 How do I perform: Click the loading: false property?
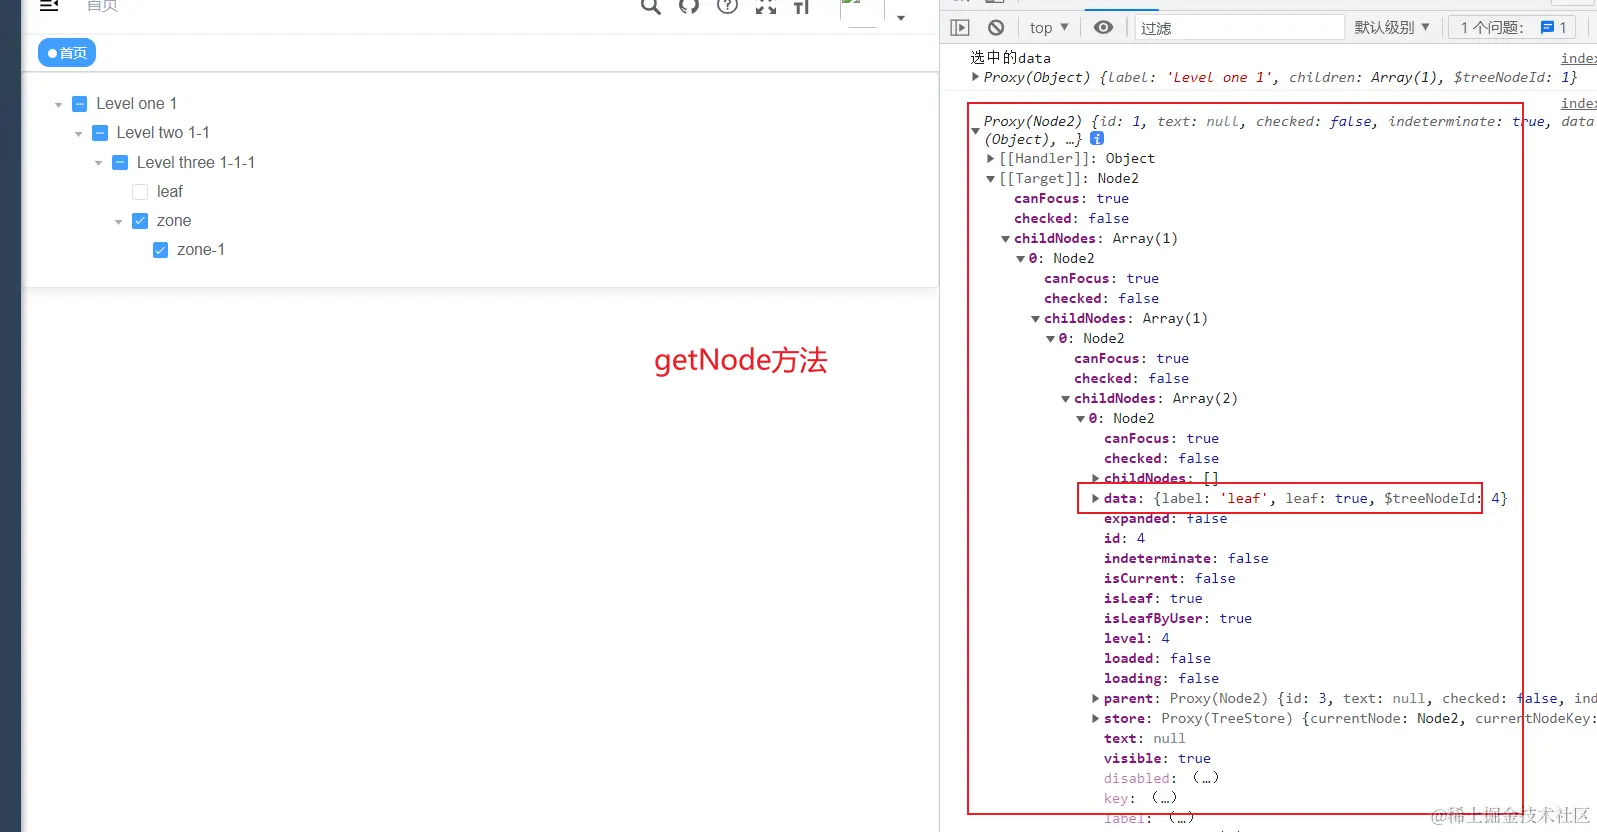1162,678
